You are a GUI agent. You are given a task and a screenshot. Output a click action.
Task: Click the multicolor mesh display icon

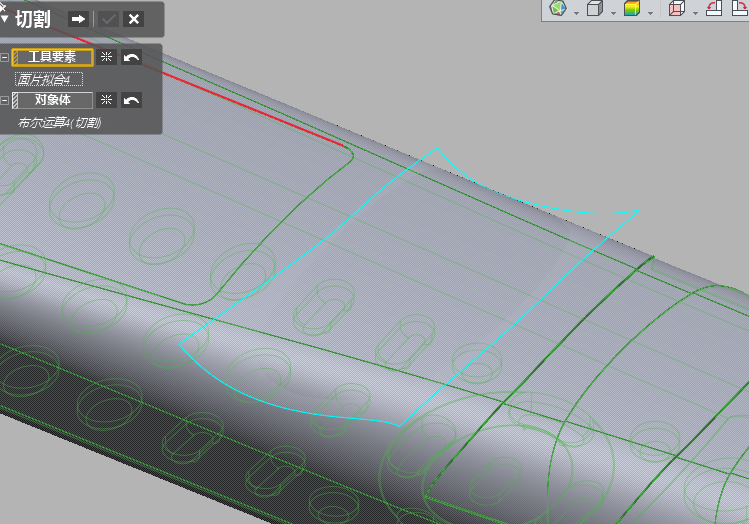tap(558, 8)
